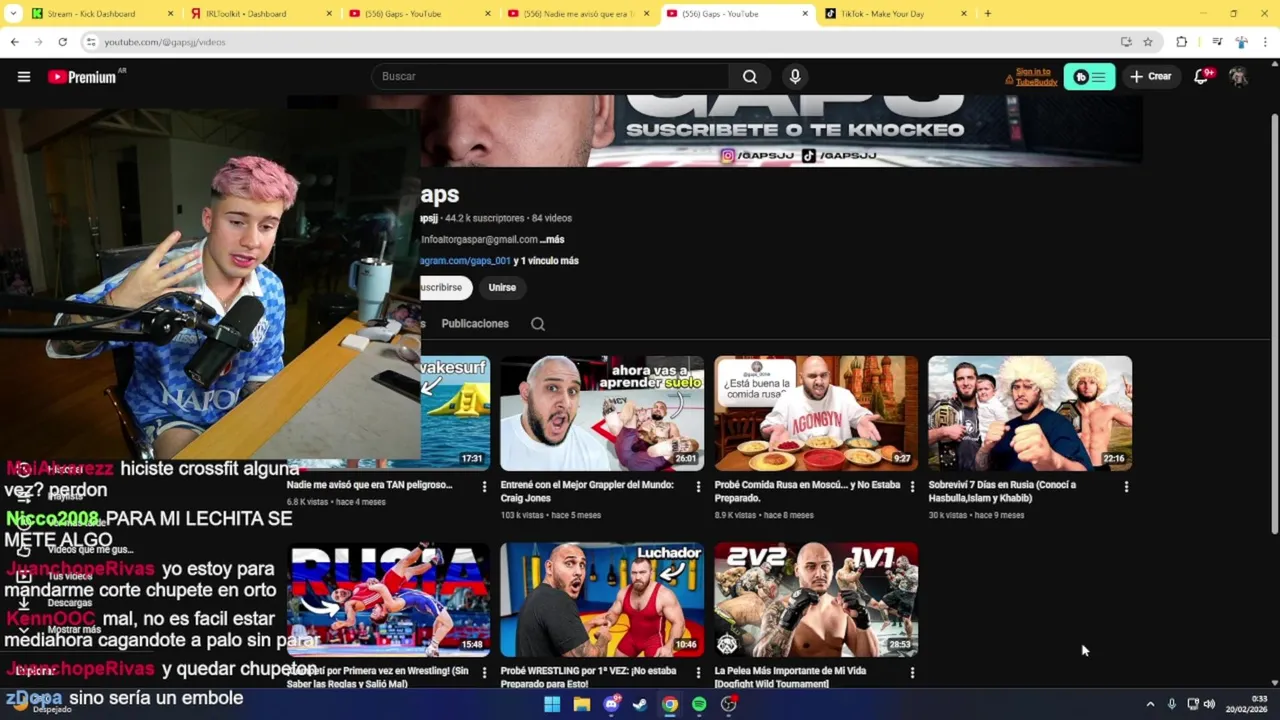This screenshot has width=1280, height=720.
Task: Open RUSIA wrestling video thumbnail
Action: click(x=389, y=599)
